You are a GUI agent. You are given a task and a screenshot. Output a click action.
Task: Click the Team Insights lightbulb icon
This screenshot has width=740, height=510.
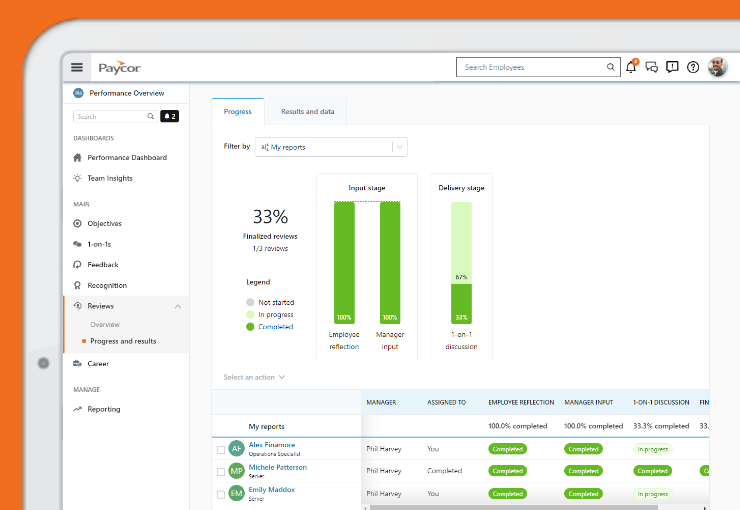pos(77,178)
